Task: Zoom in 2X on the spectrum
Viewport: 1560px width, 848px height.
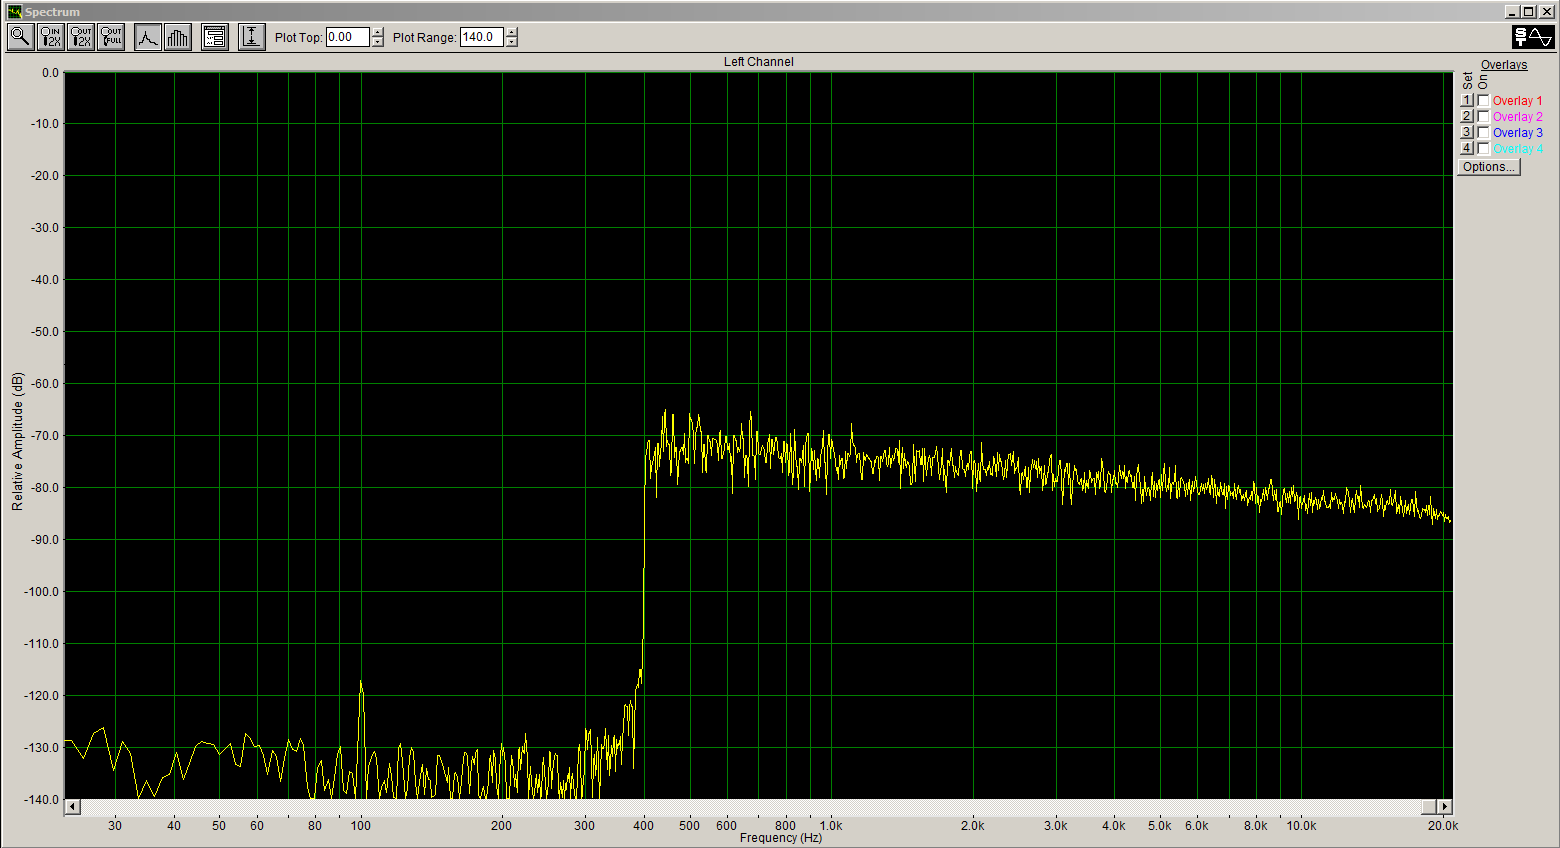Action: click(x=50, y=37)
